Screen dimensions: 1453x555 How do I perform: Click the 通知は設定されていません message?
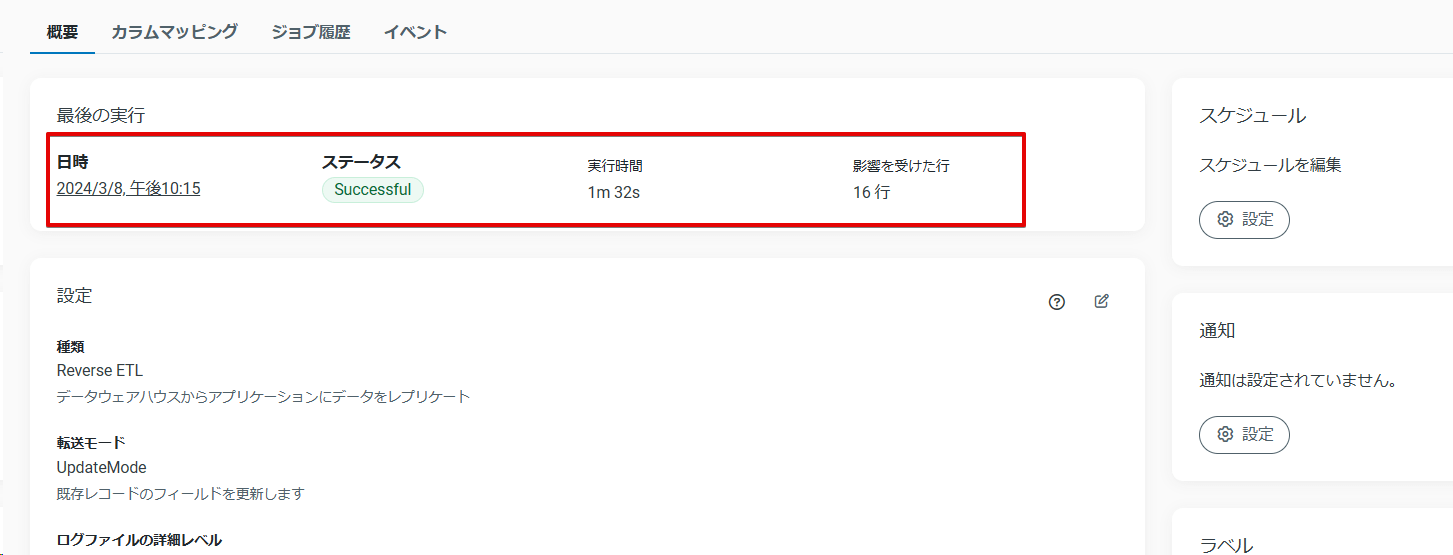pos(1297,380)
